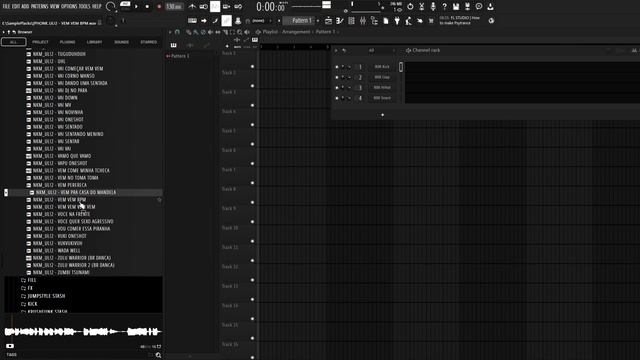The height and width of the screenshot is (360, 640).
Task: Arm the red record button
Action: pos(159,7)
